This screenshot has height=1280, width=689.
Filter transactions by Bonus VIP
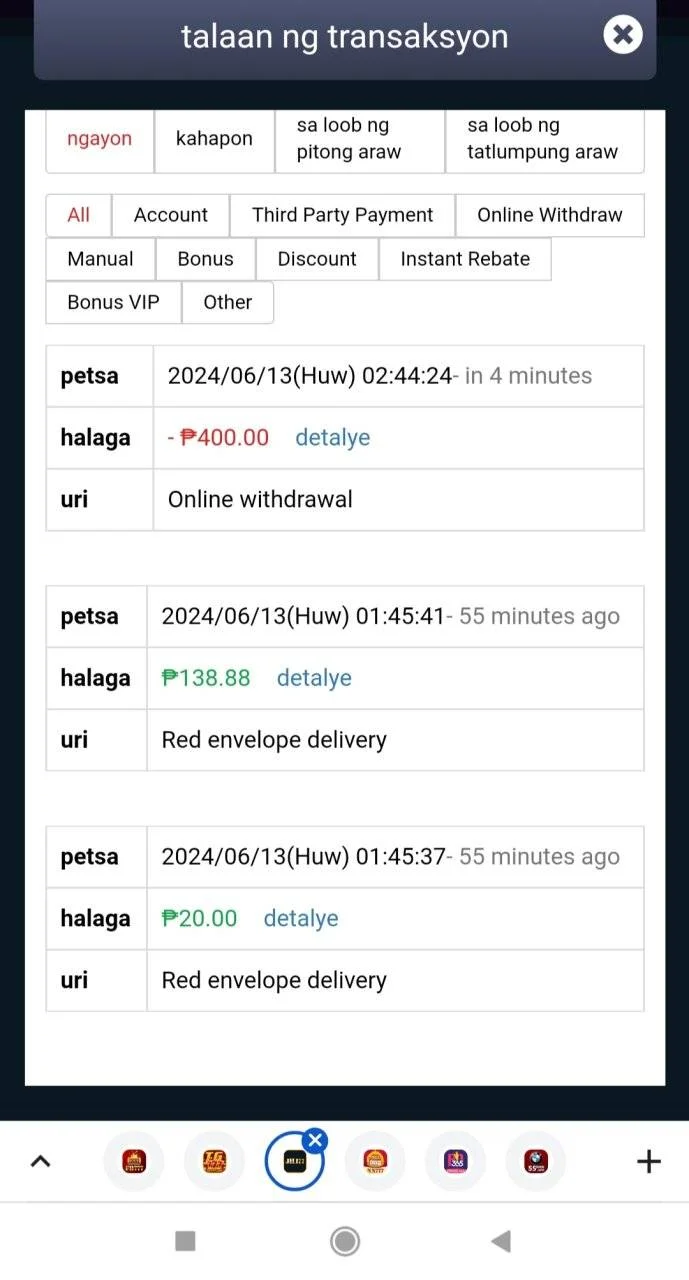point(113,302)
